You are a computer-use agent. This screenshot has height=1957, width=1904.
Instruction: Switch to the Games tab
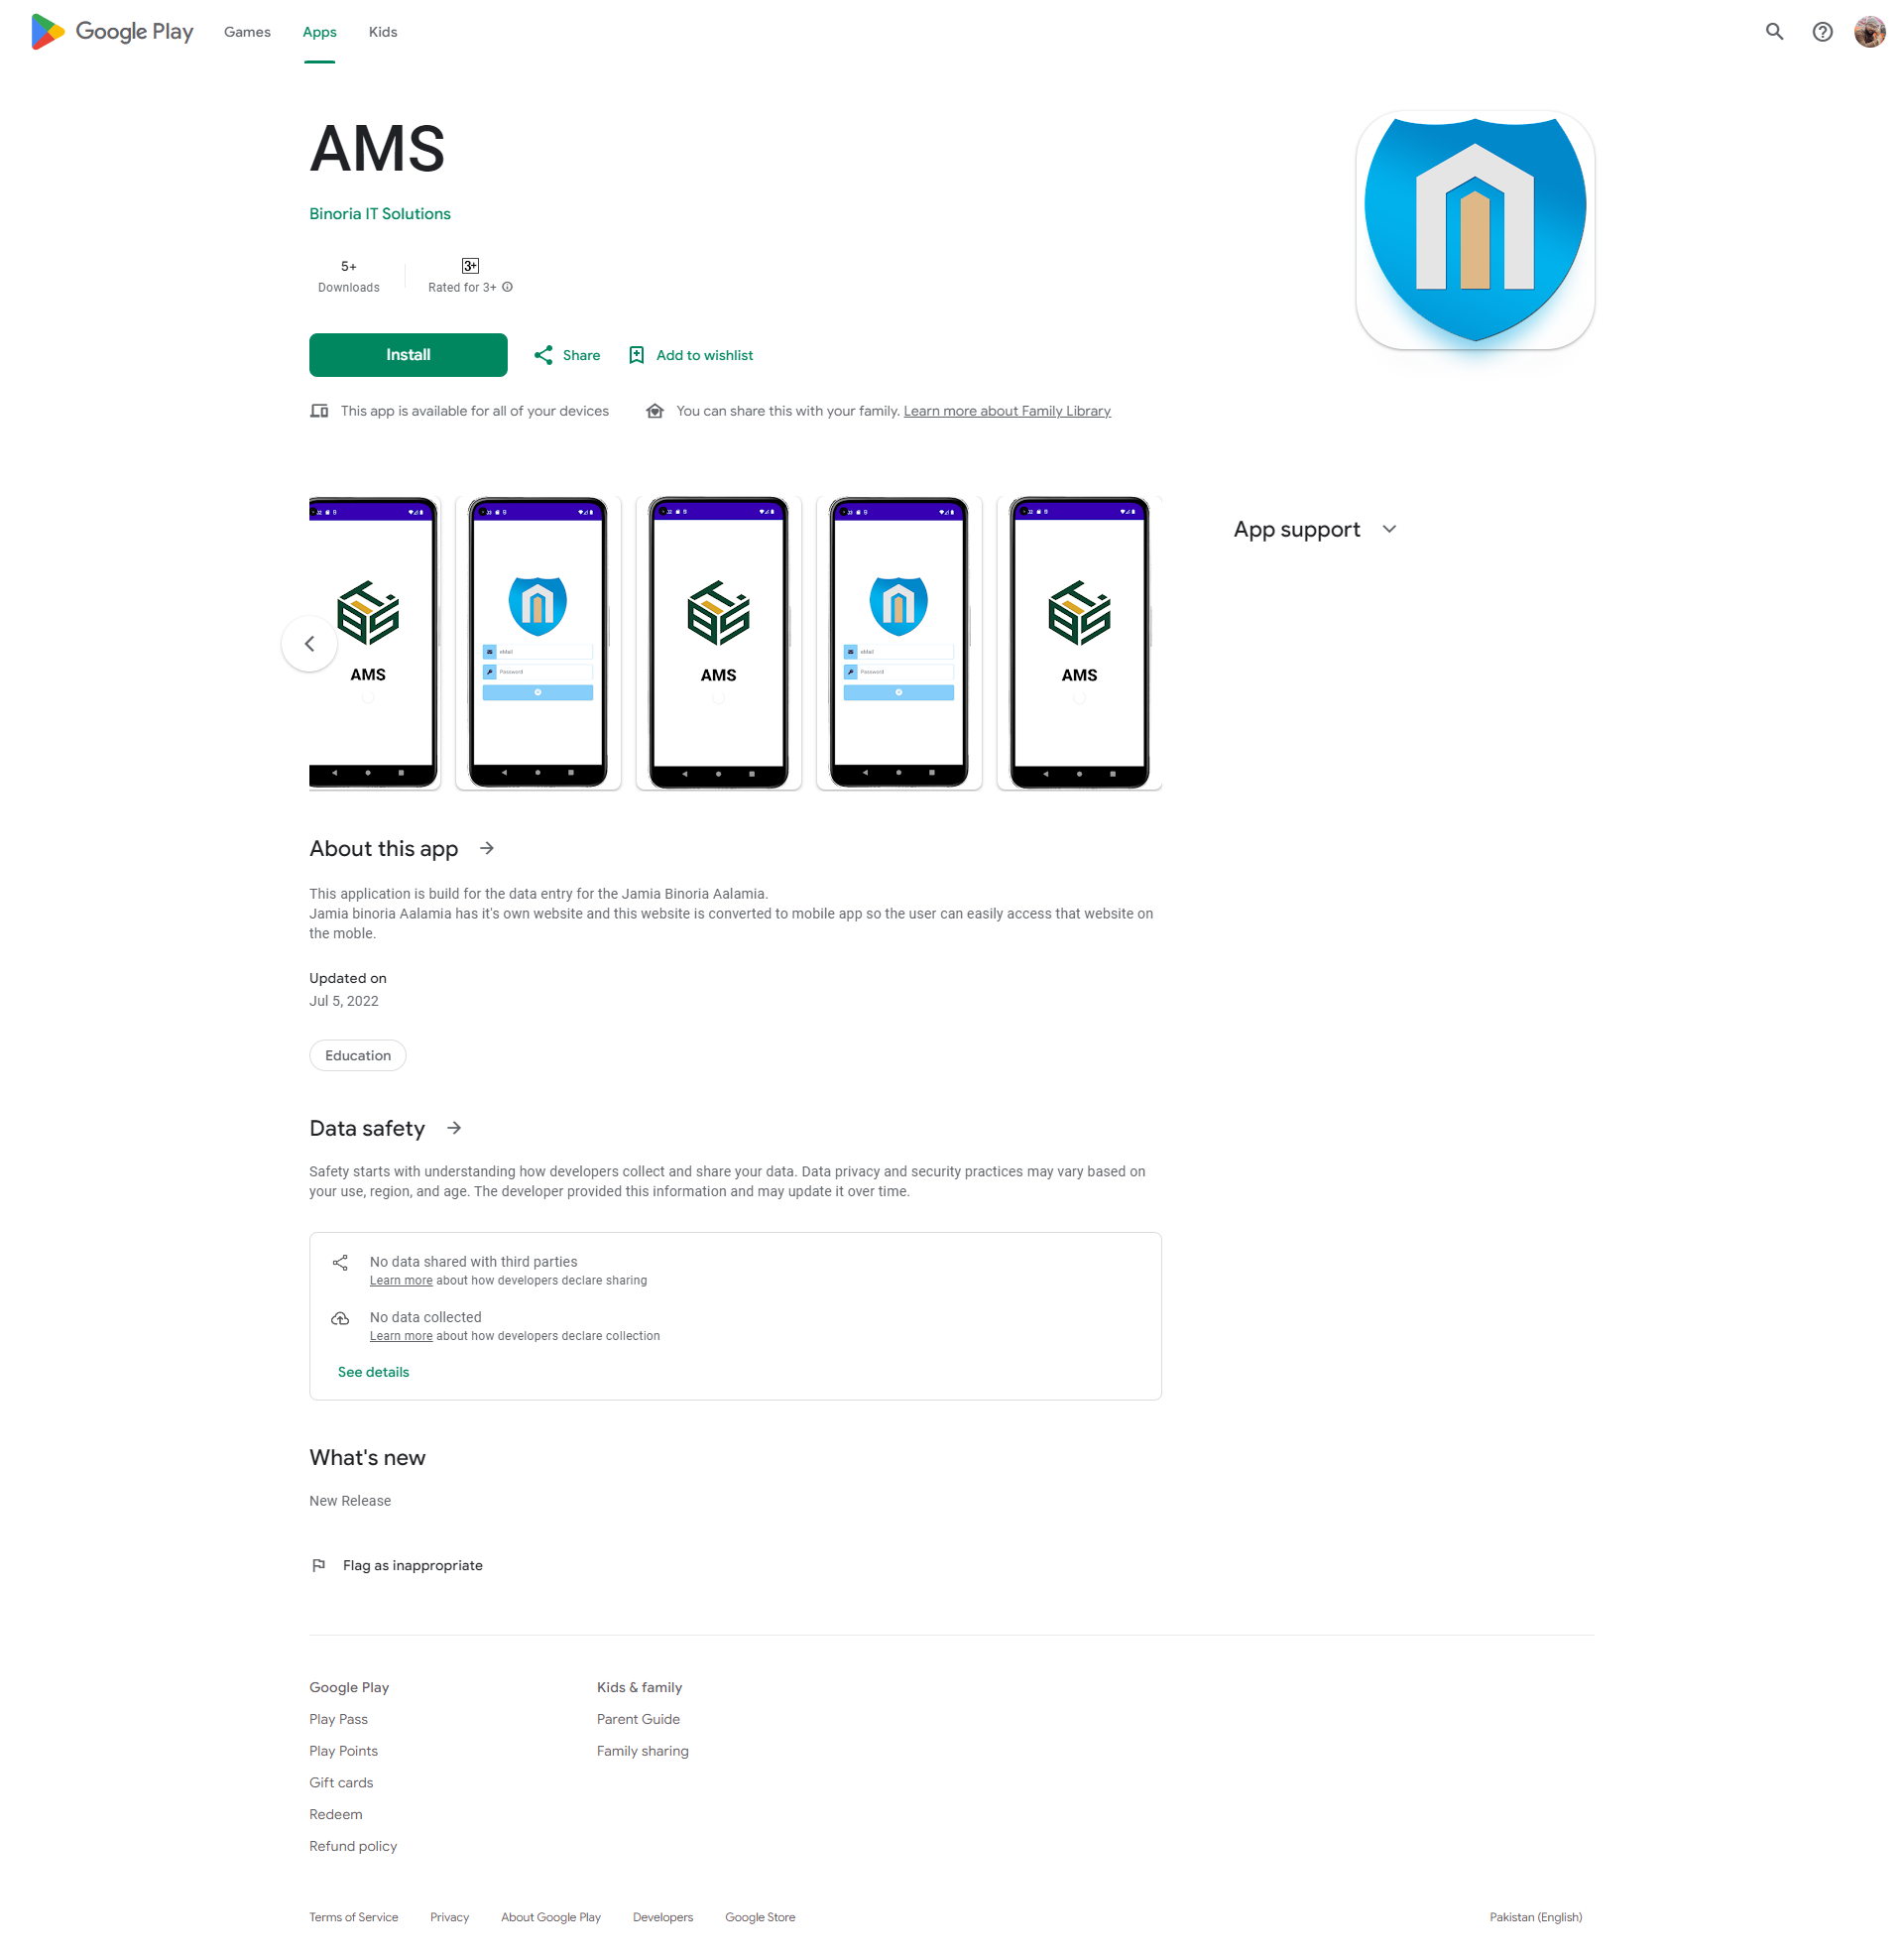pos(247,32)
